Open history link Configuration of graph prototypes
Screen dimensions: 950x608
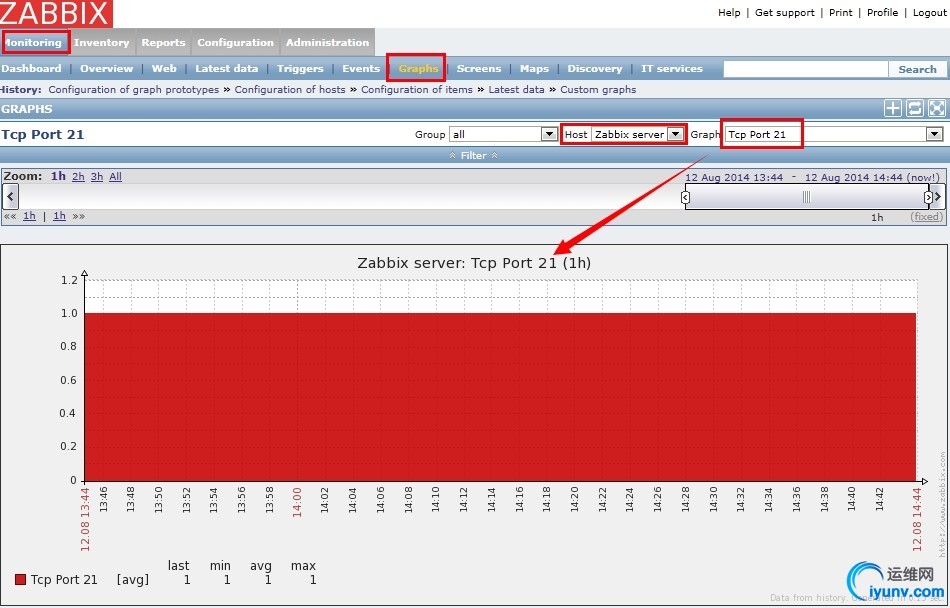(134, 90)
